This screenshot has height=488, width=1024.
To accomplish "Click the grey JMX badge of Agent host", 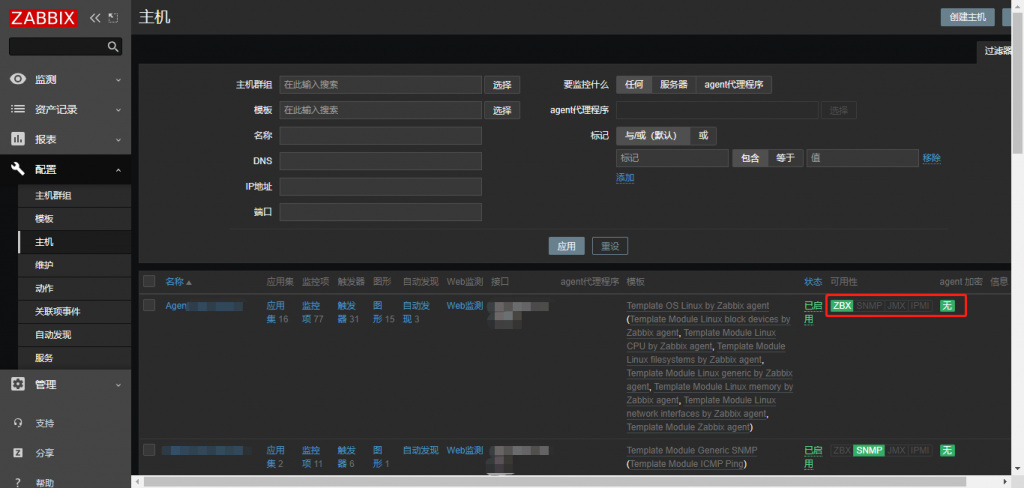I will coord(896,305).
